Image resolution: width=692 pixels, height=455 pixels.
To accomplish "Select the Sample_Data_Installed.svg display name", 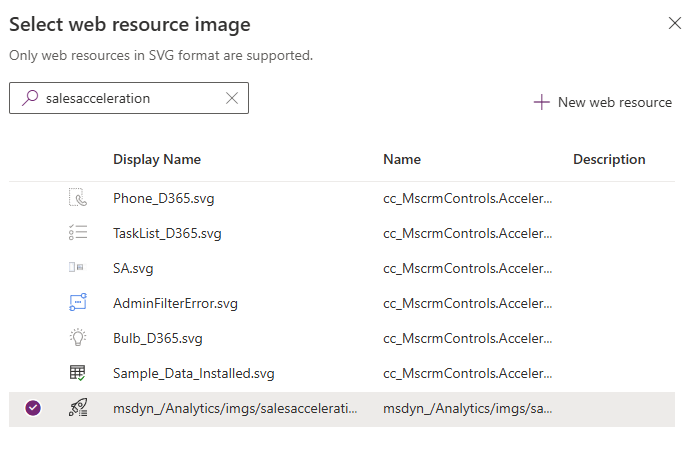I will (194, 373).
